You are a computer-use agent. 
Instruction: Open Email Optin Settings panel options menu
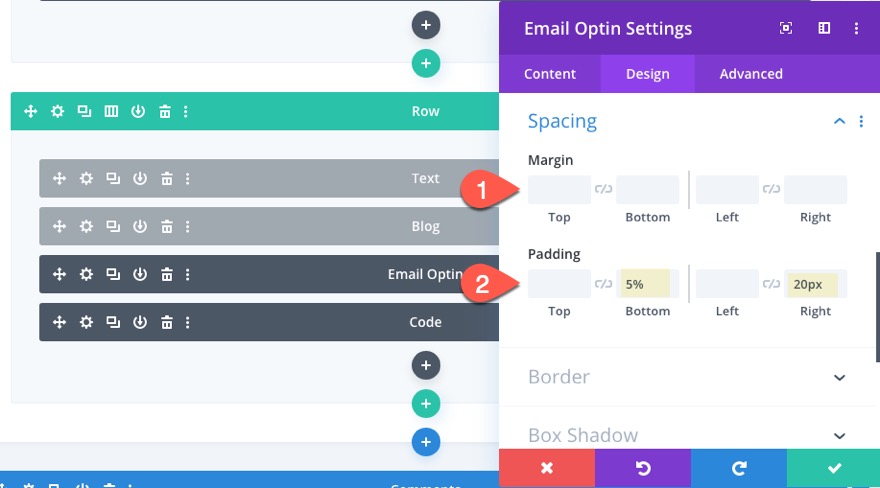point(857,29)
